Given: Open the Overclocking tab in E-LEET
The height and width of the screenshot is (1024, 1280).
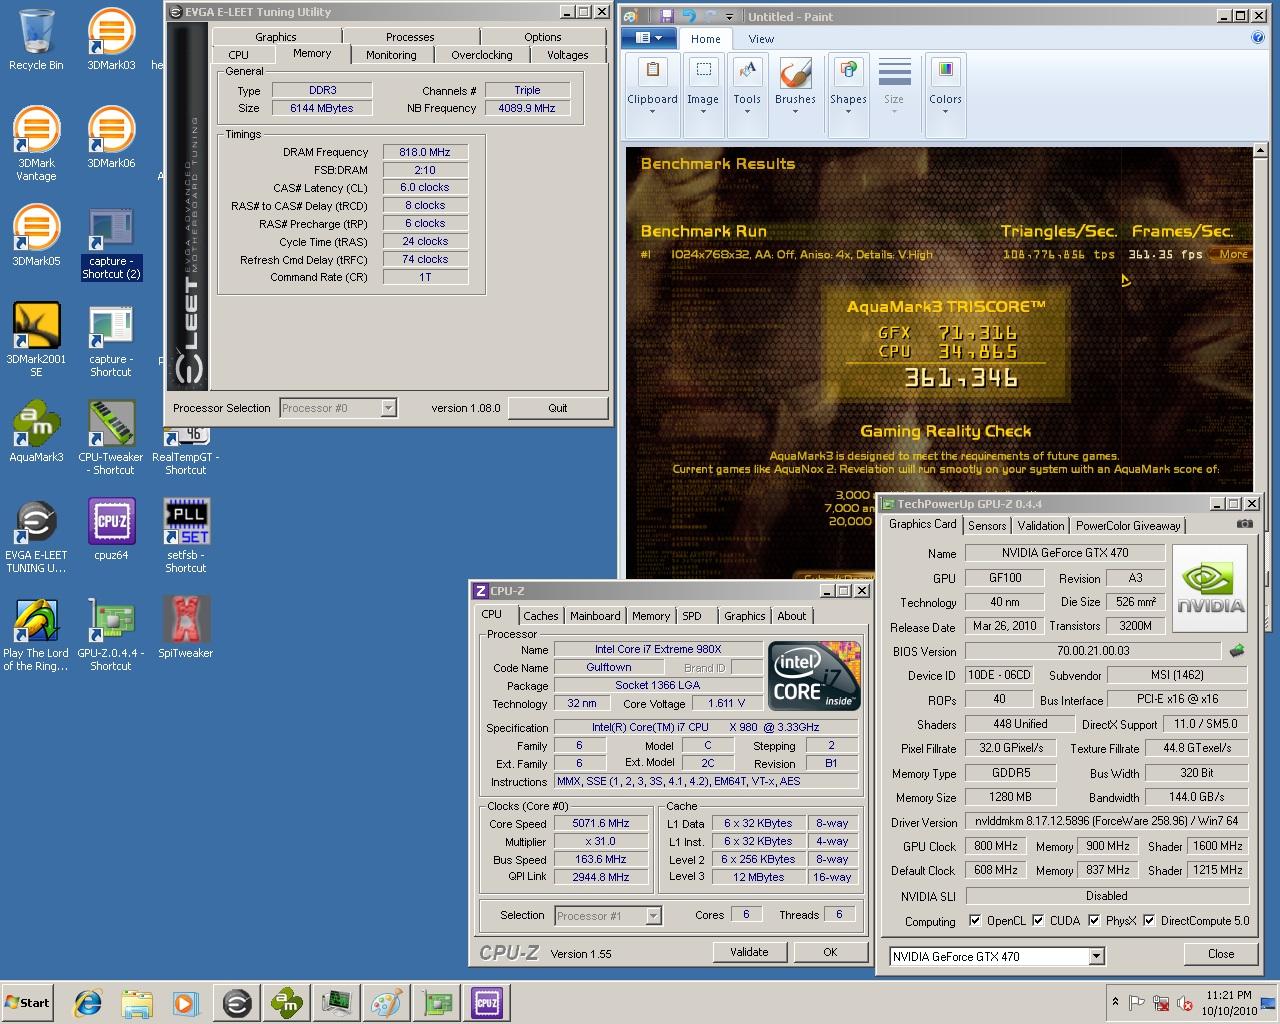Looking at the screenshot, I should tap(481, 55).
